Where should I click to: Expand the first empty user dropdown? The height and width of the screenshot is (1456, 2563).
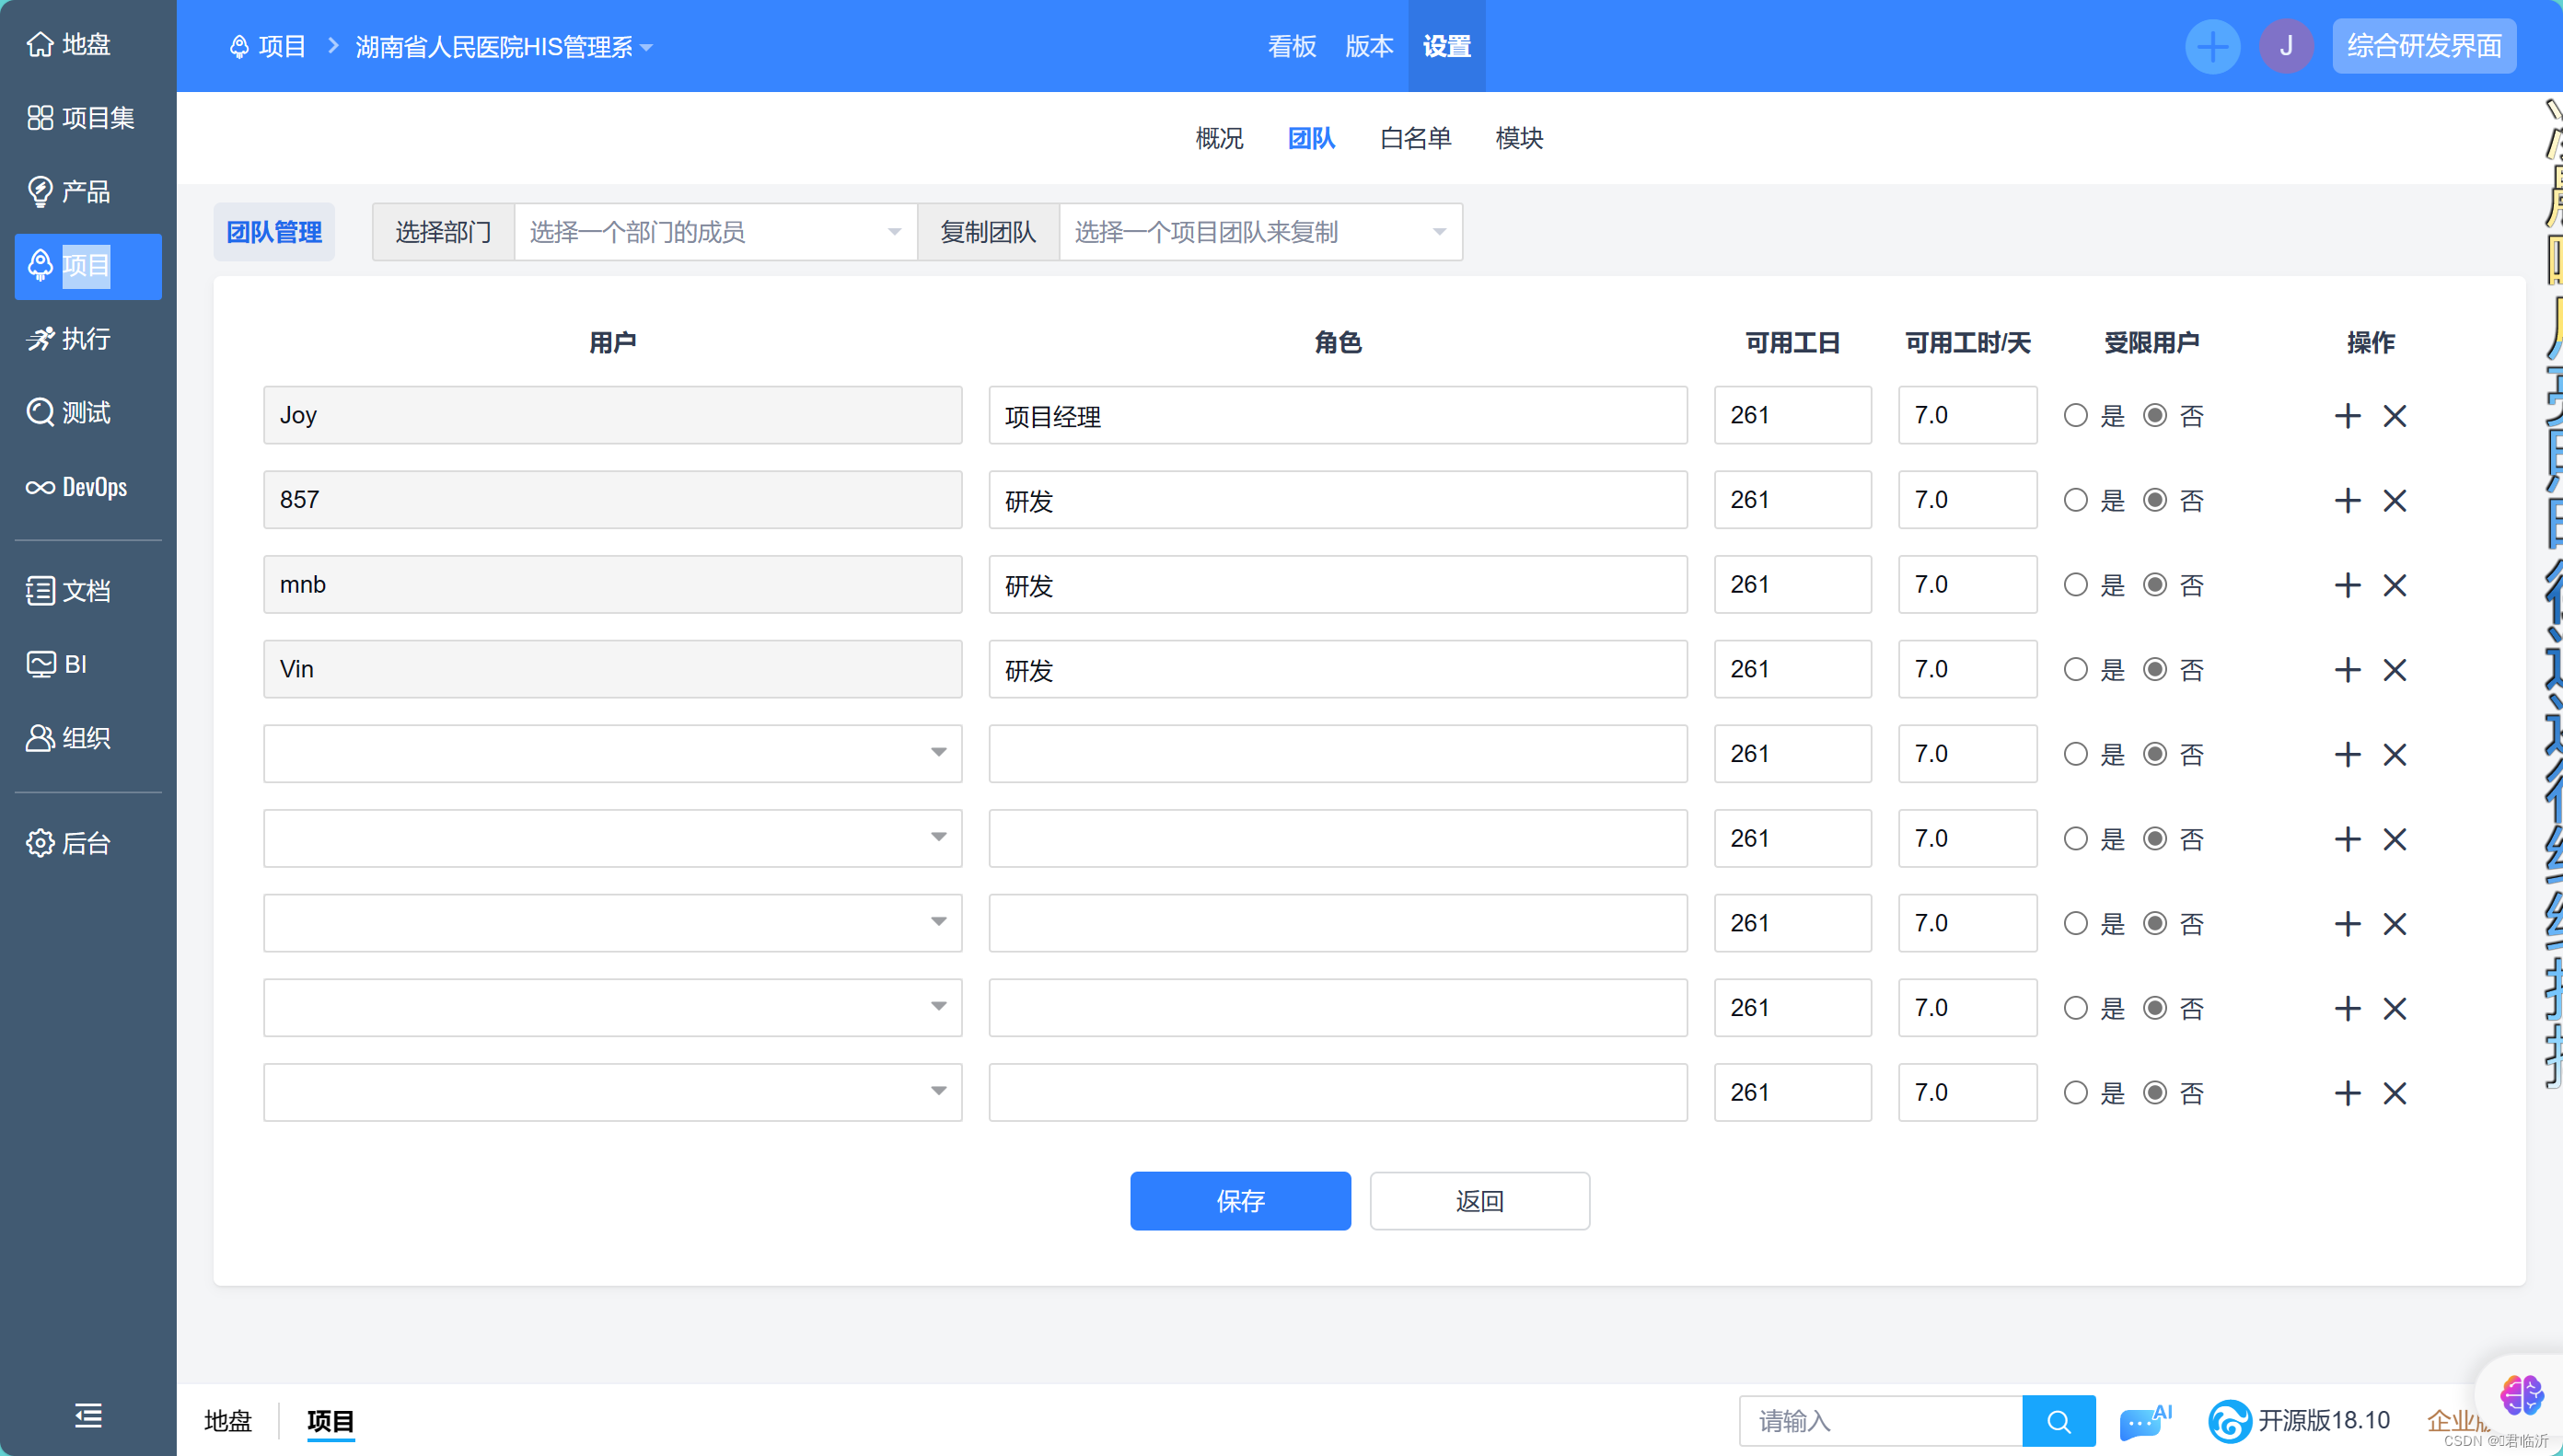[x=612, y=754]
